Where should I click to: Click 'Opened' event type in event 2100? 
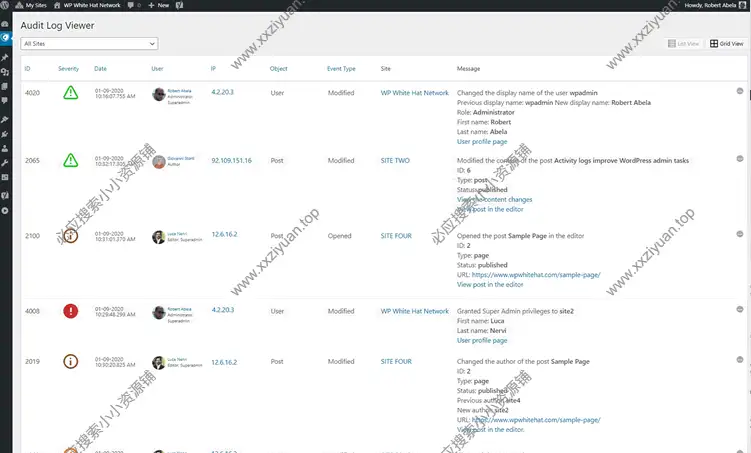[340, 236]
